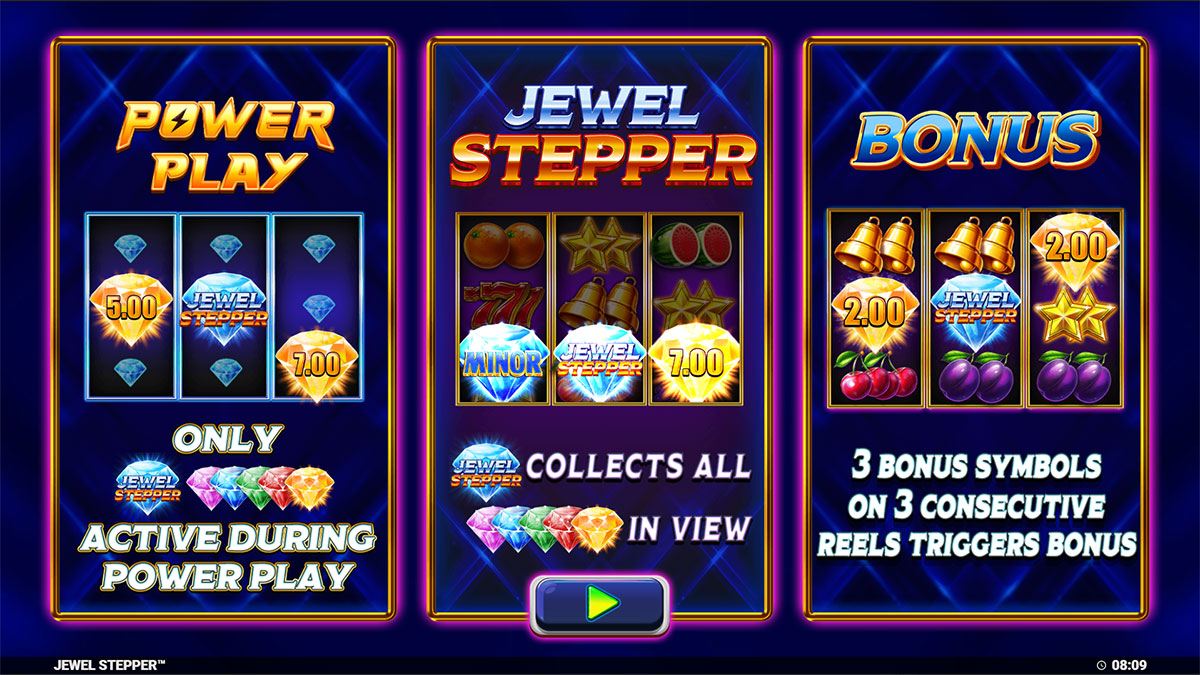Click the 7.00 jewel in Power Play reels
The image size is (1200, 675).
click(318, 362)
